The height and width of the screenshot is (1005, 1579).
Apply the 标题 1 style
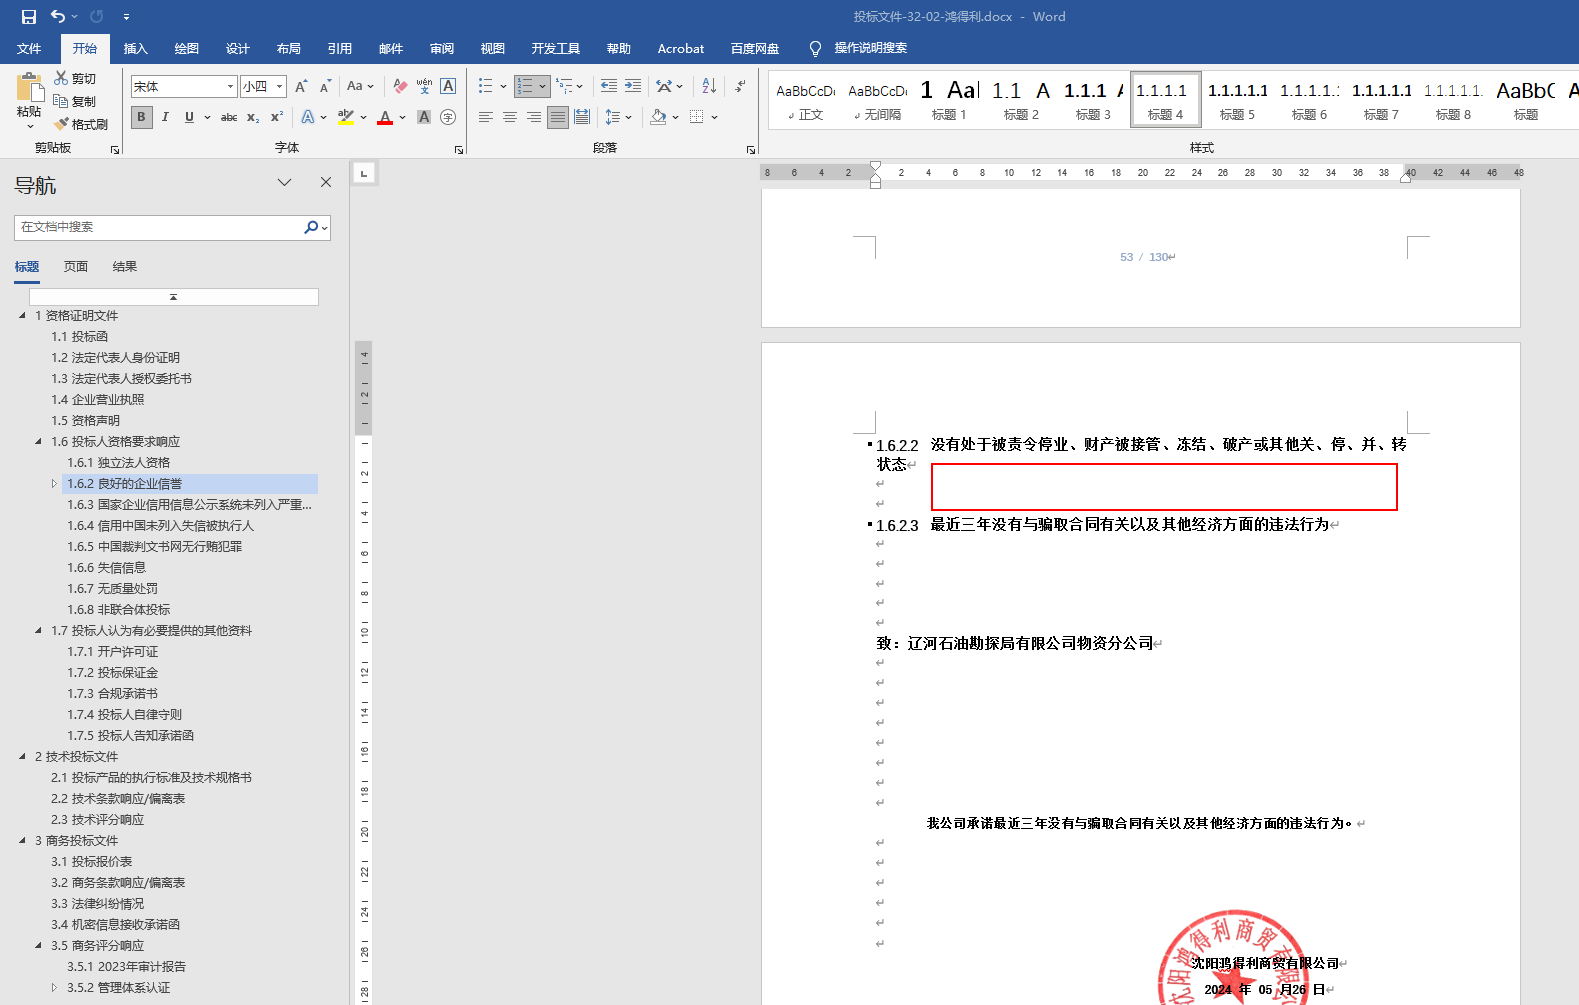(949, 100)
